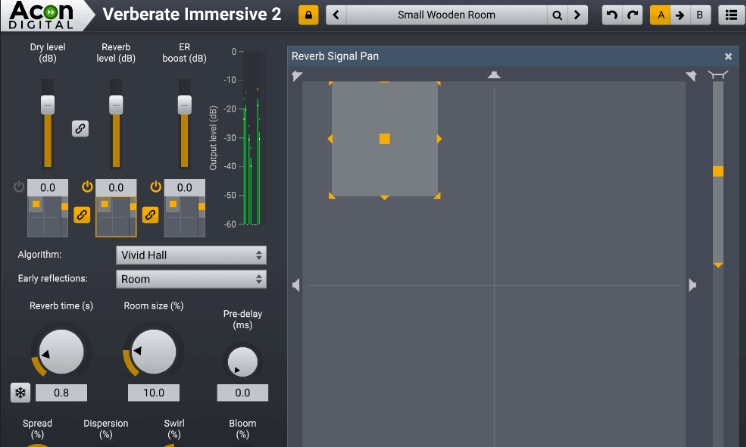The height and width of the screenshot is (447, 746).
Task: Click the preset lock icon
Action: tap(308, 15)
